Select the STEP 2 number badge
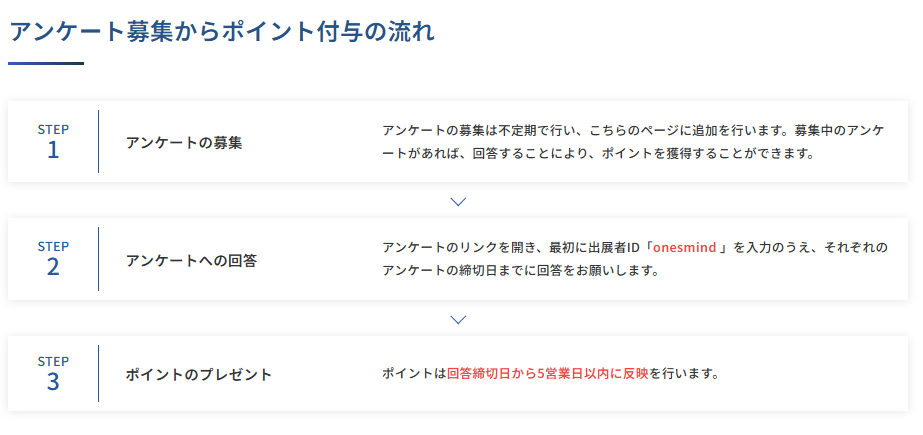 click(x=53, y=260)
